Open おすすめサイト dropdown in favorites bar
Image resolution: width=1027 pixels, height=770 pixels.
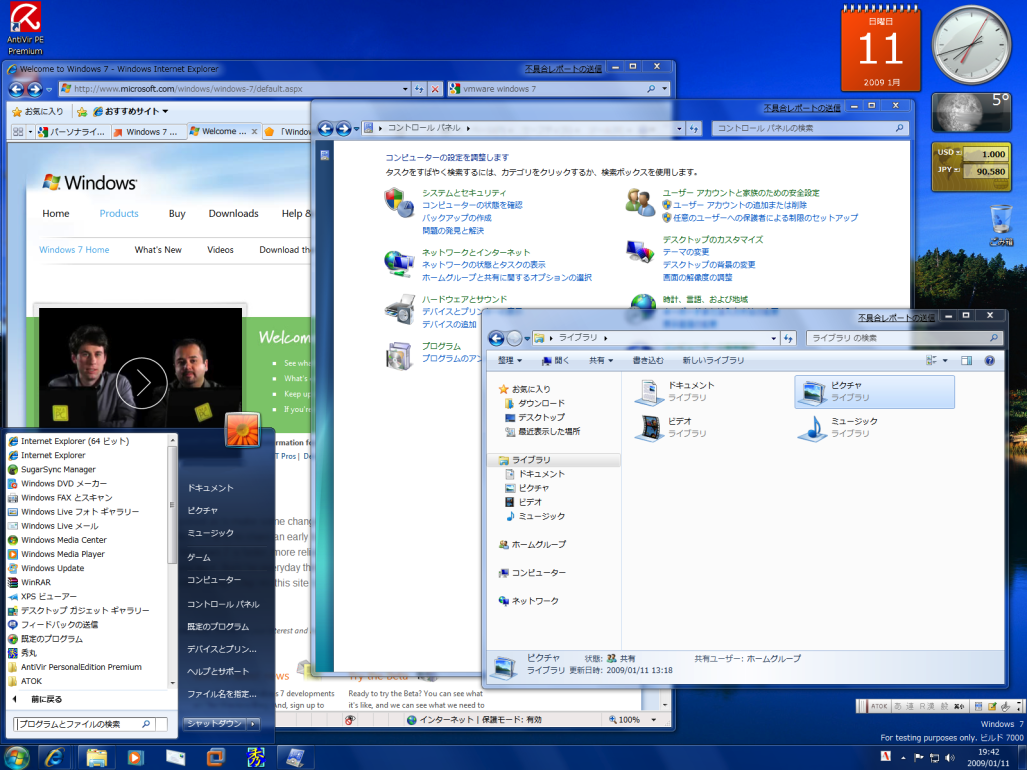click(x=131, y=111)
